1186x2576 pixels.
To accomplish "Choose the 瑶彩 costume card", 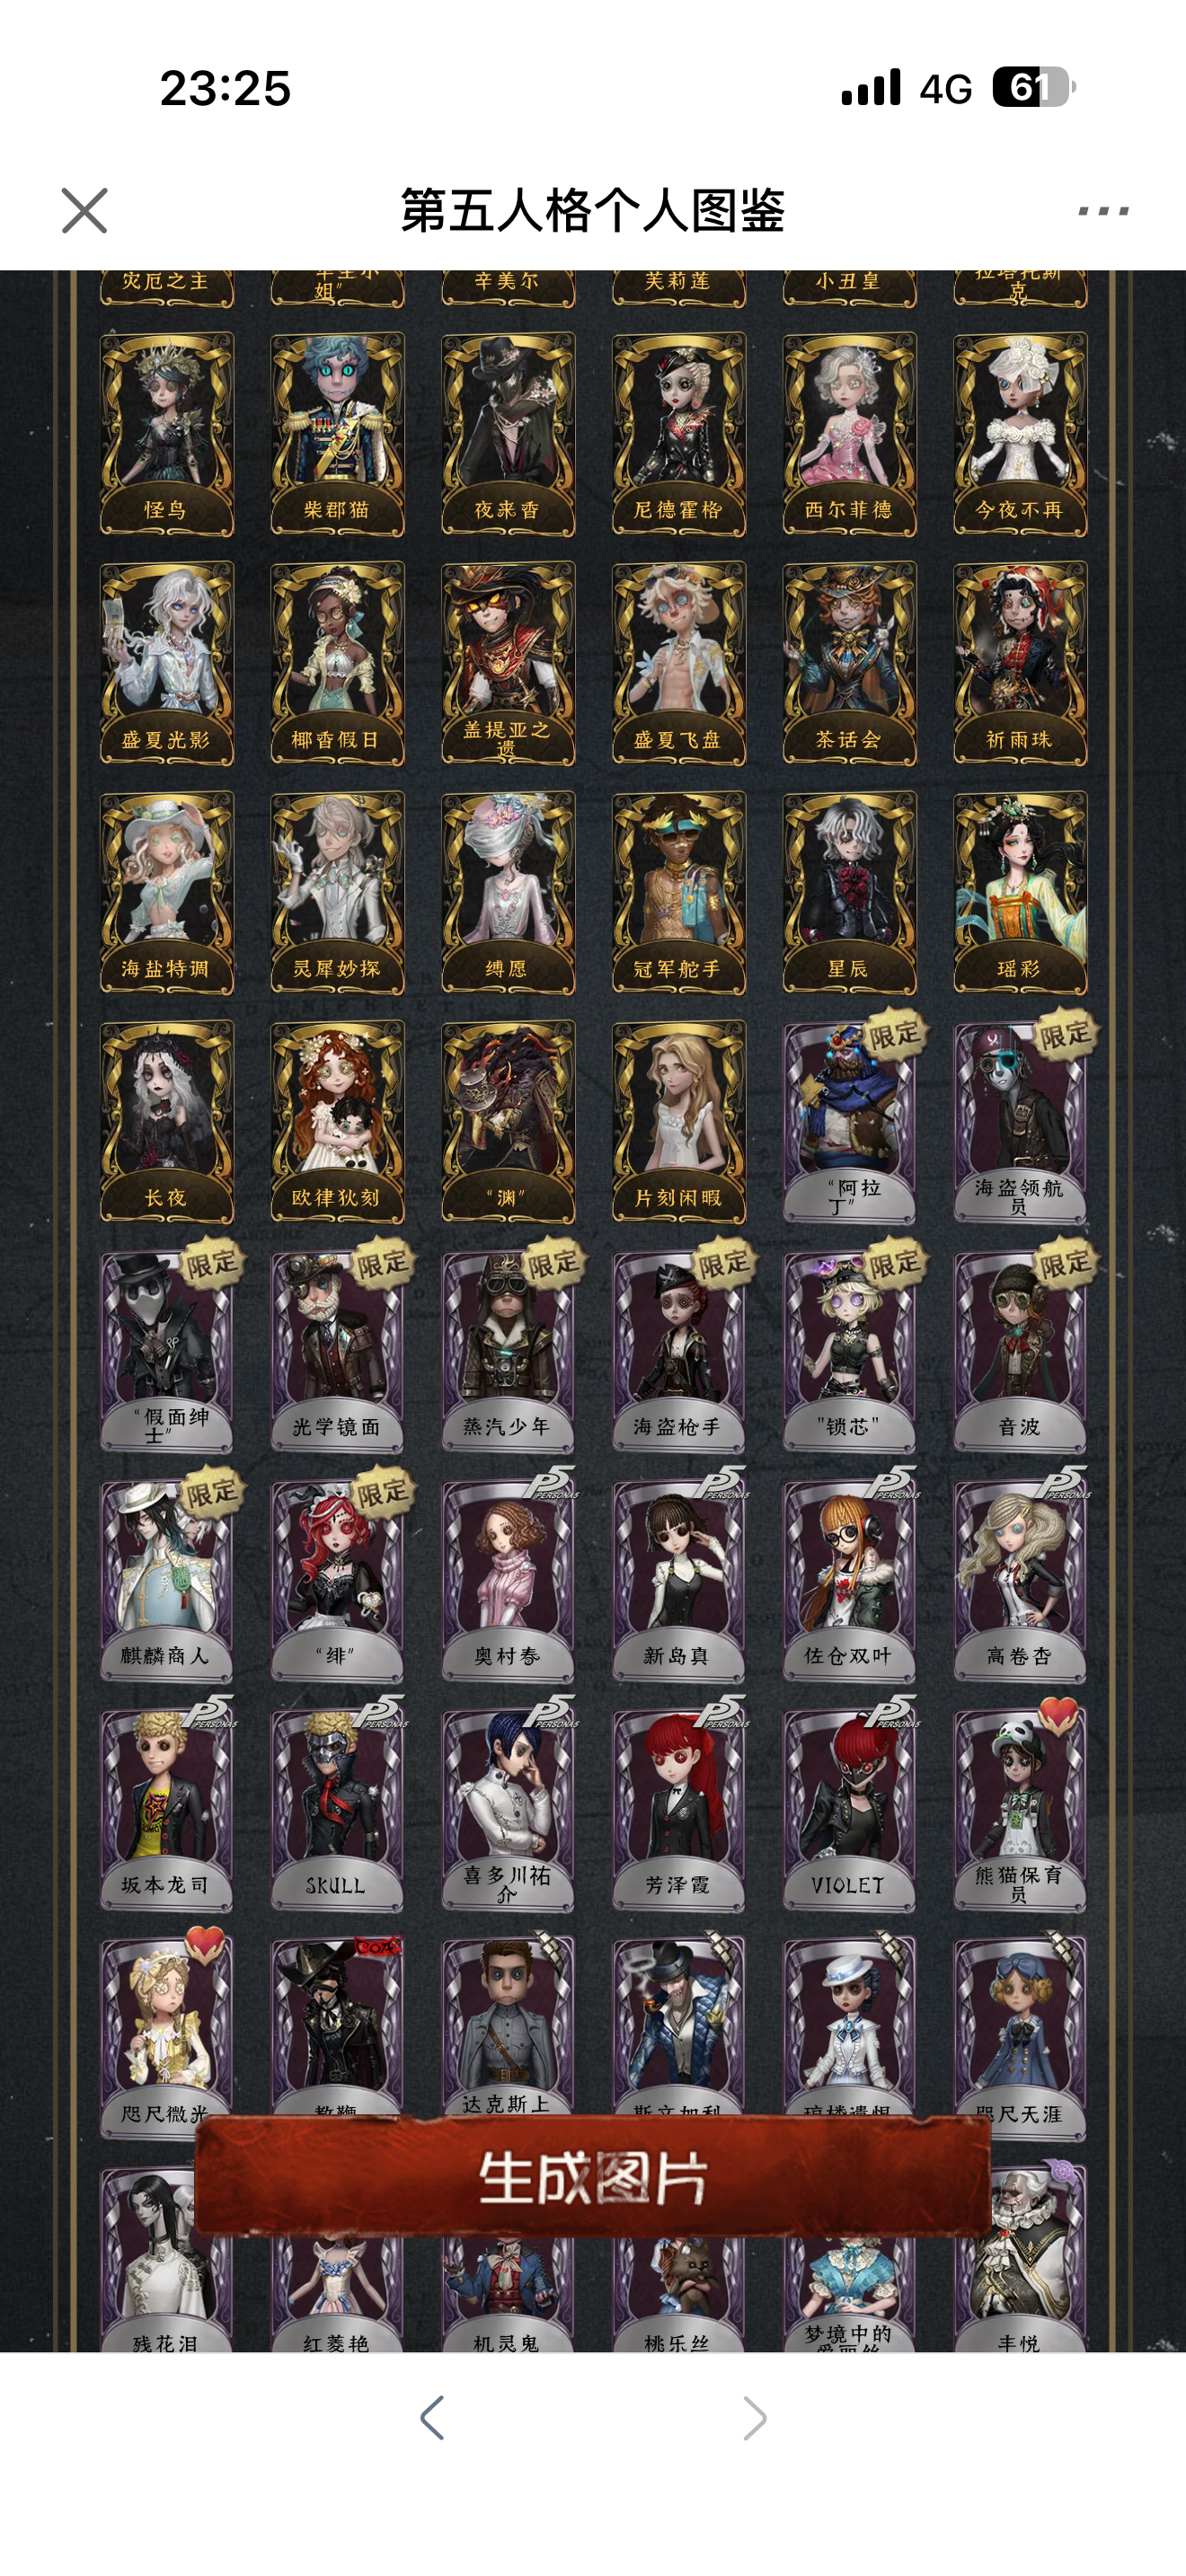I will point(1020,893).
